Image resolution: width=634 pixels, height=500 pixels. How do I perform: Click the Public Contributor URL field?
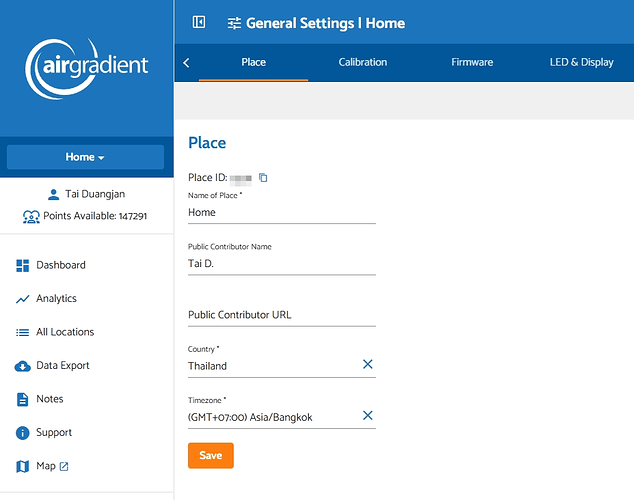click(282, 315)
